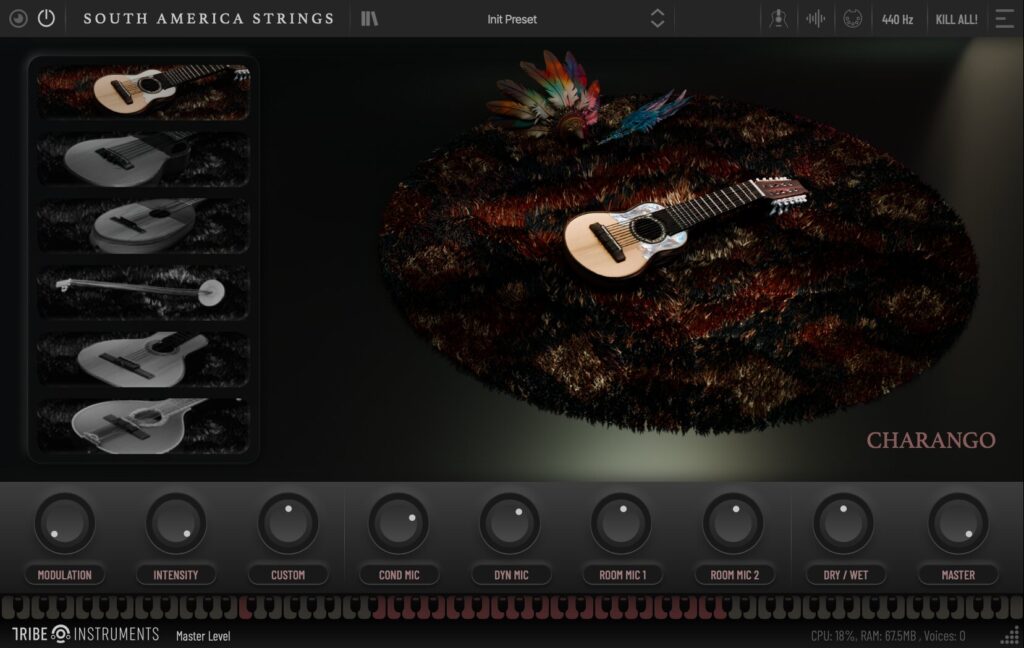Screen dimensions: 1024x648
Task: Click the CPU and RAM usage readout
Action: point(888,636)
